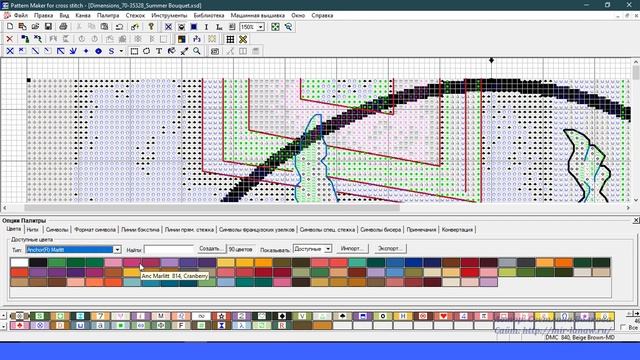Close the palette options panel
This screenshot has width=640, height=360.
pos(636,220)
